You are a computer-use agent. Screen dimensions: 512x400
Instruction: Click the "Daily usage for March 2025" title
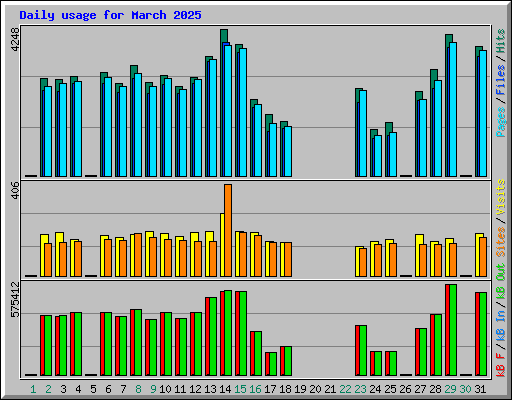click(110, 15)
